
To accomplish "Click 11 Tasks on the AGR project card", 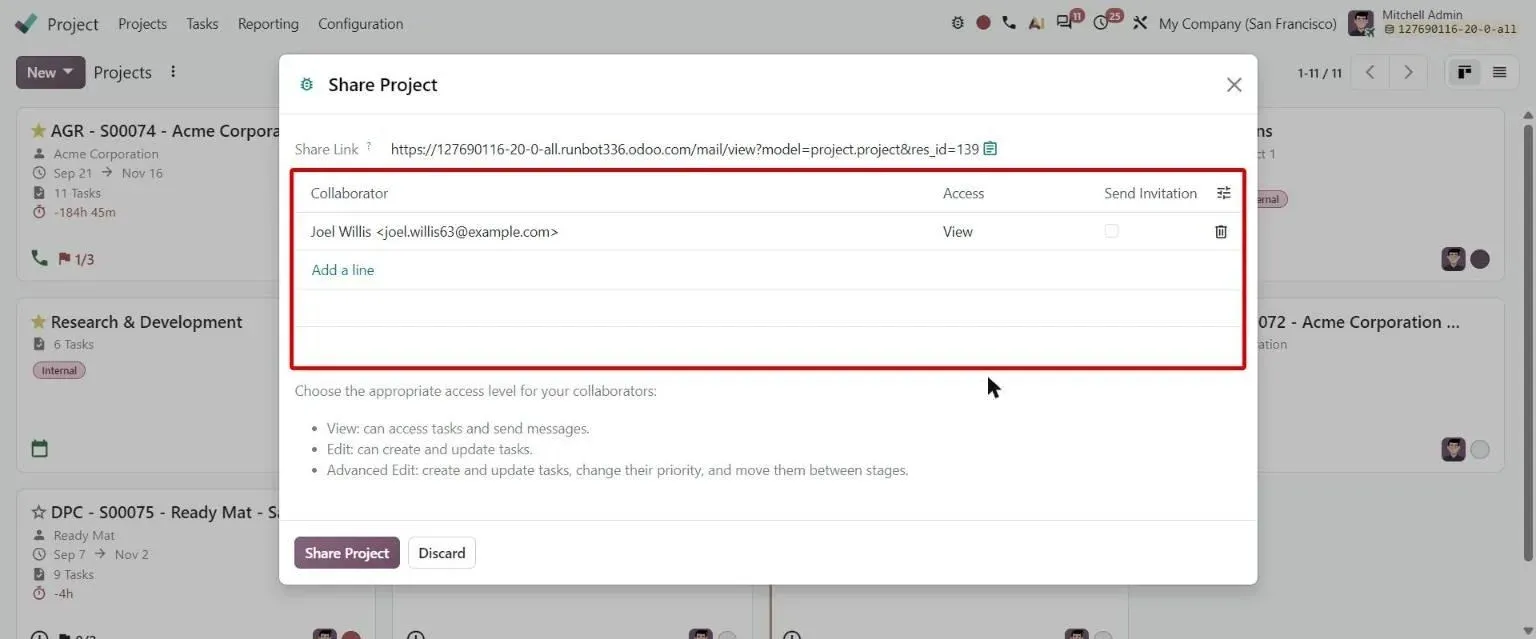I will [x=77, y=193].
